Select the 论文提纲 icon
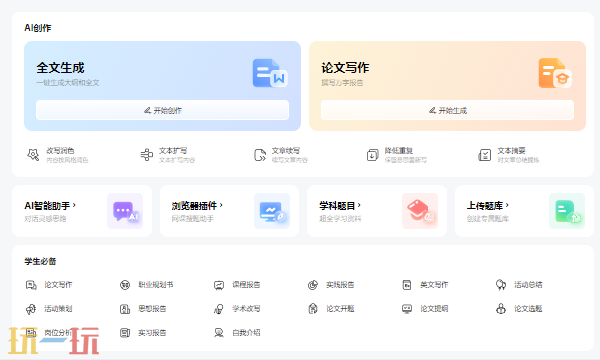Viewport: 600px width, 360px height. coord(407,309)
